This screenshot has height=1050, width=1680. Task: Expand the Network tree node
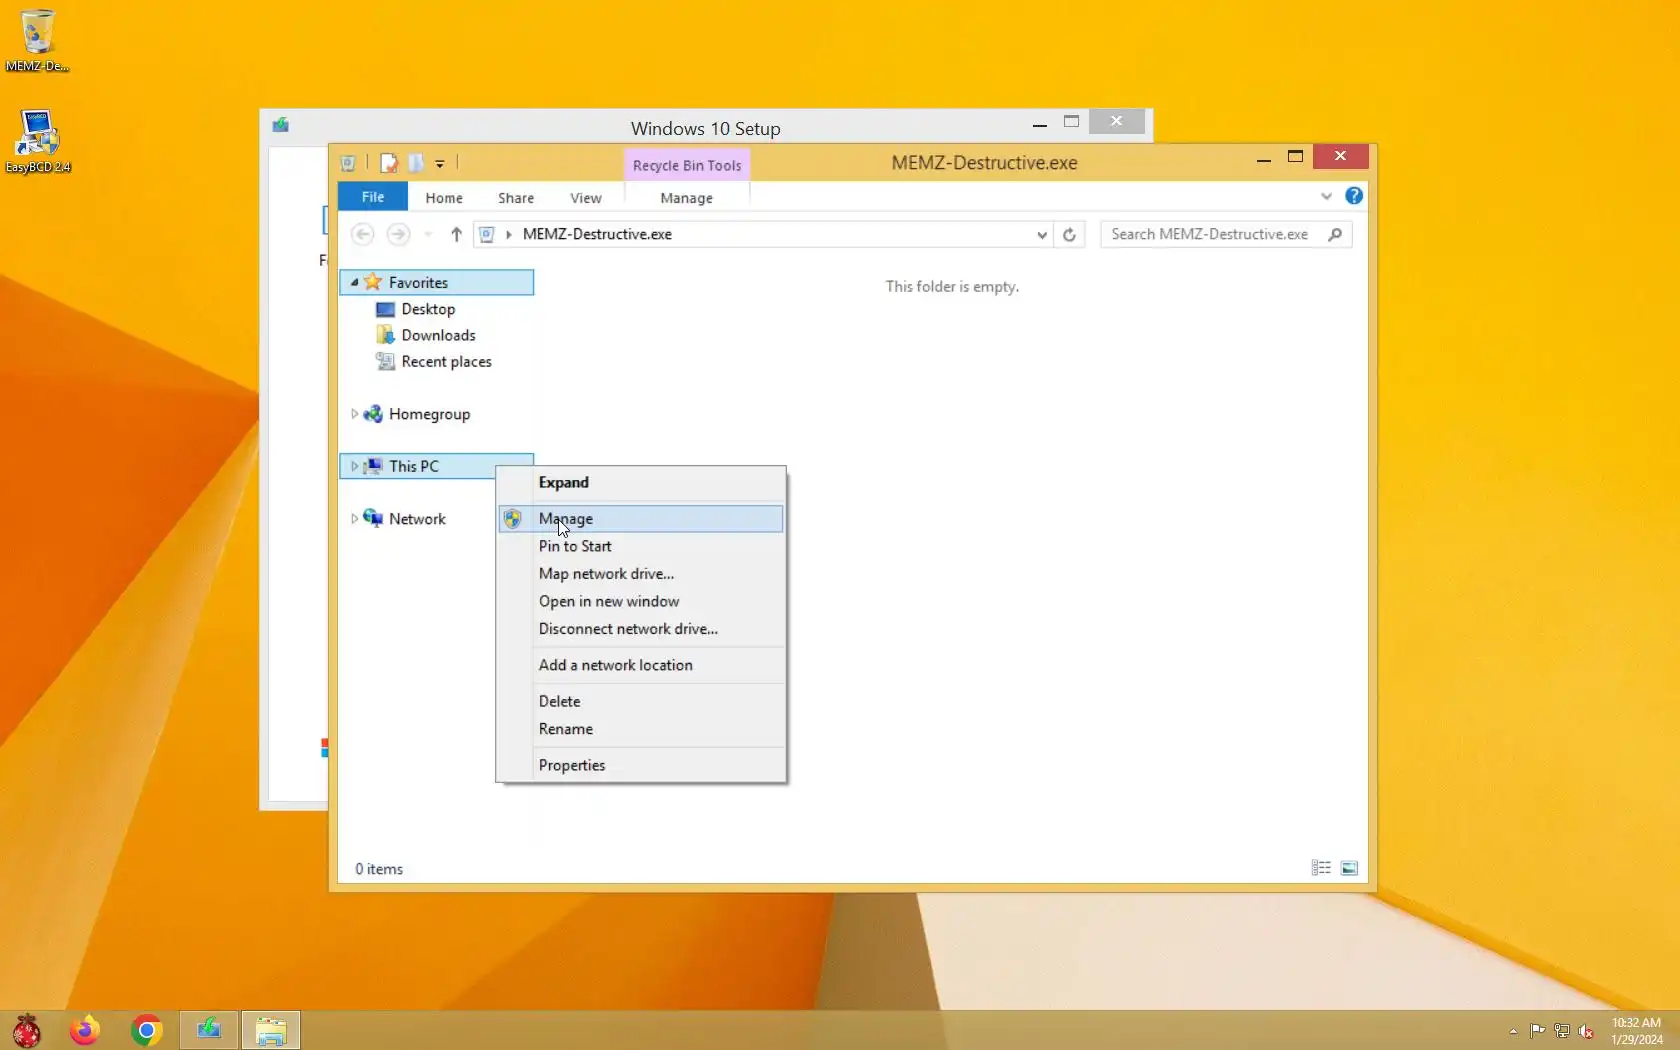click(354, 519)
